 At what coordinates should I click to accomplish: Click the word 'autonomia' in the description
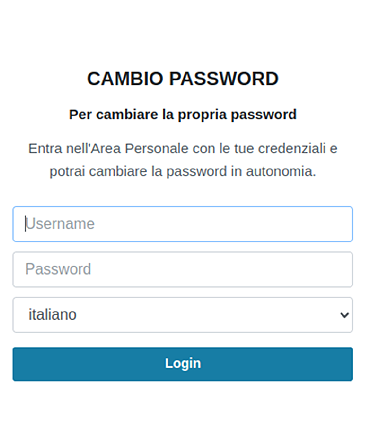(x=281, y=172)
